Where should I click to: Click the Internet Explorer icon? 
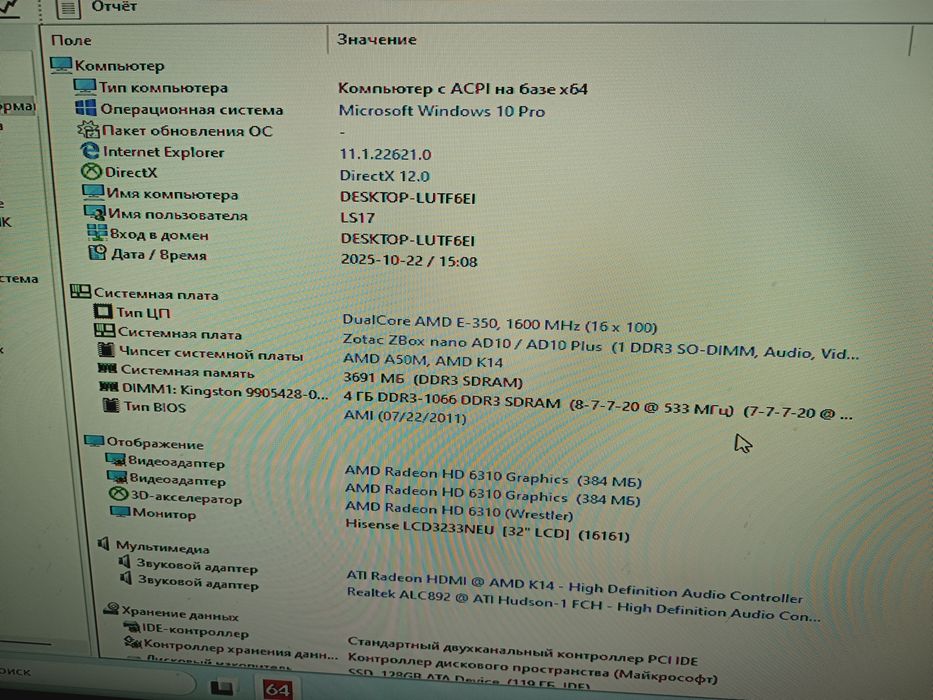(x=90, y=151)
